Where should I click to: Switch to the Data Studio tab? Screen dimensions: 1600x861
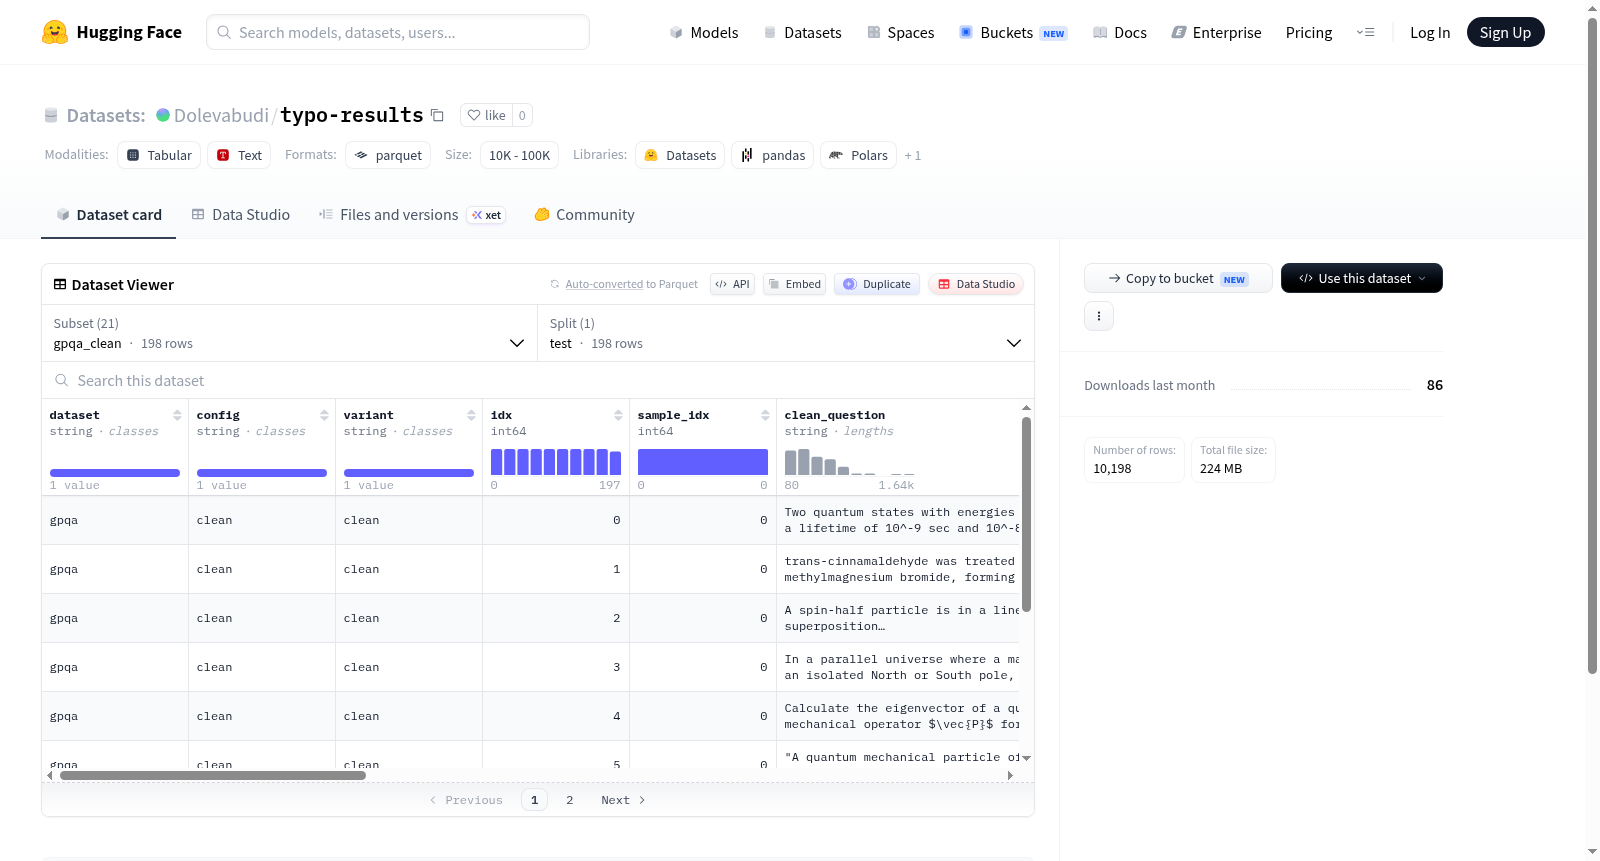240,215
